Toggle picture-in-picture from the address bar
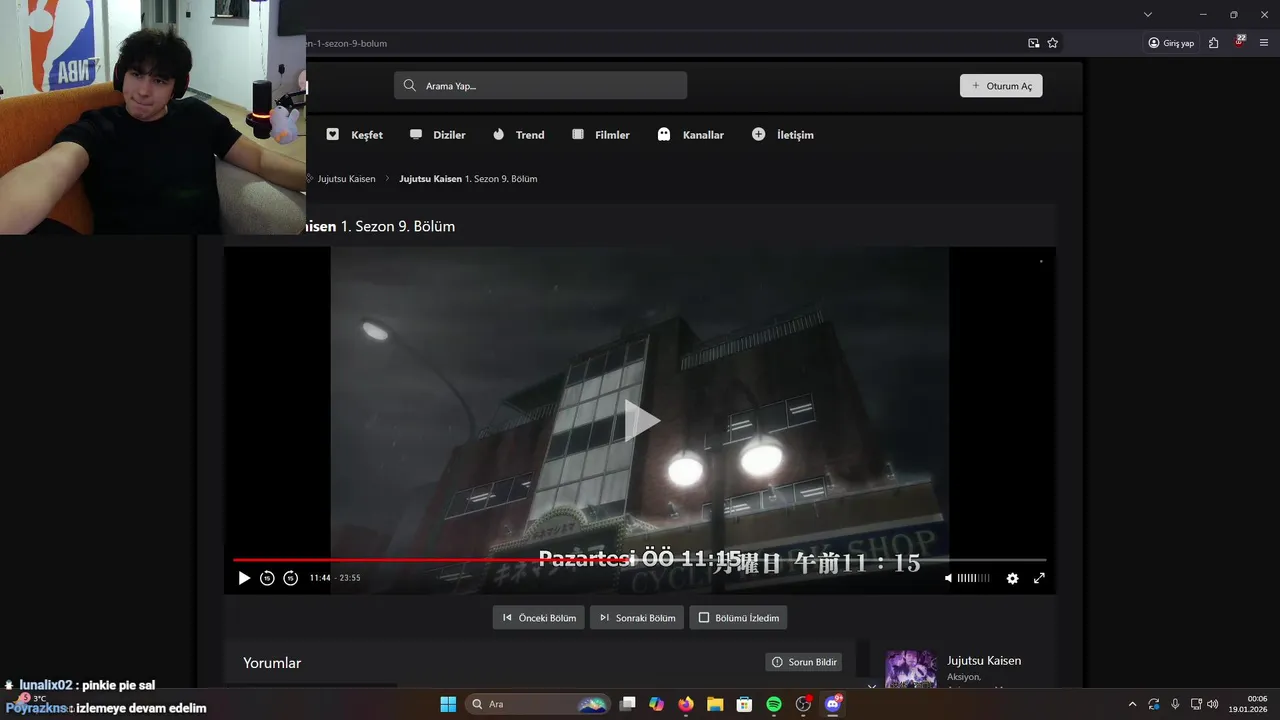 (1034, 43)
